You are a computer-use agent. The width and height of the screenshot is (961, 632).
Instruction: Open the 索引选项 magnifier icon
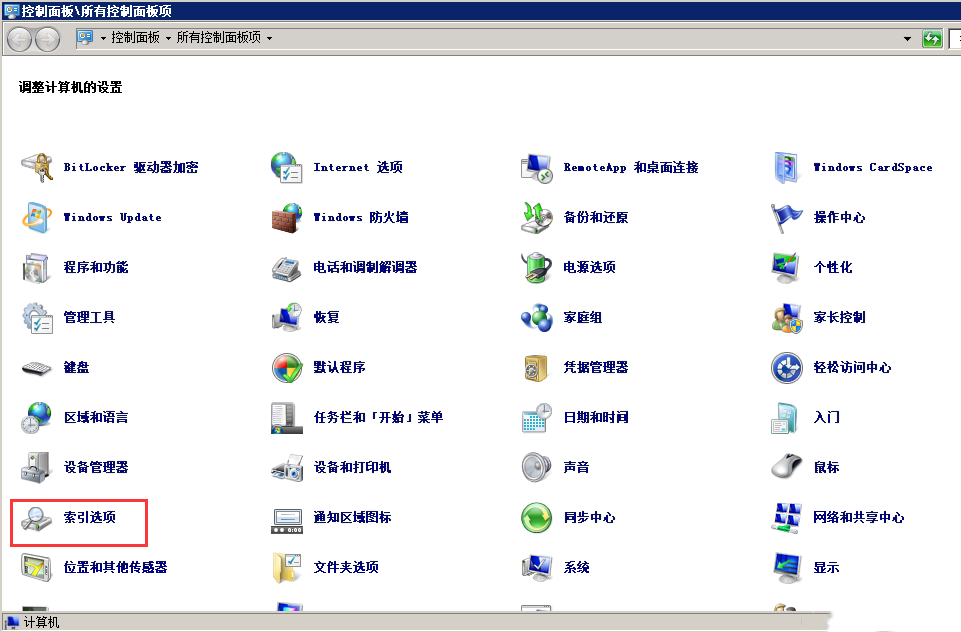tap(37, 518)
